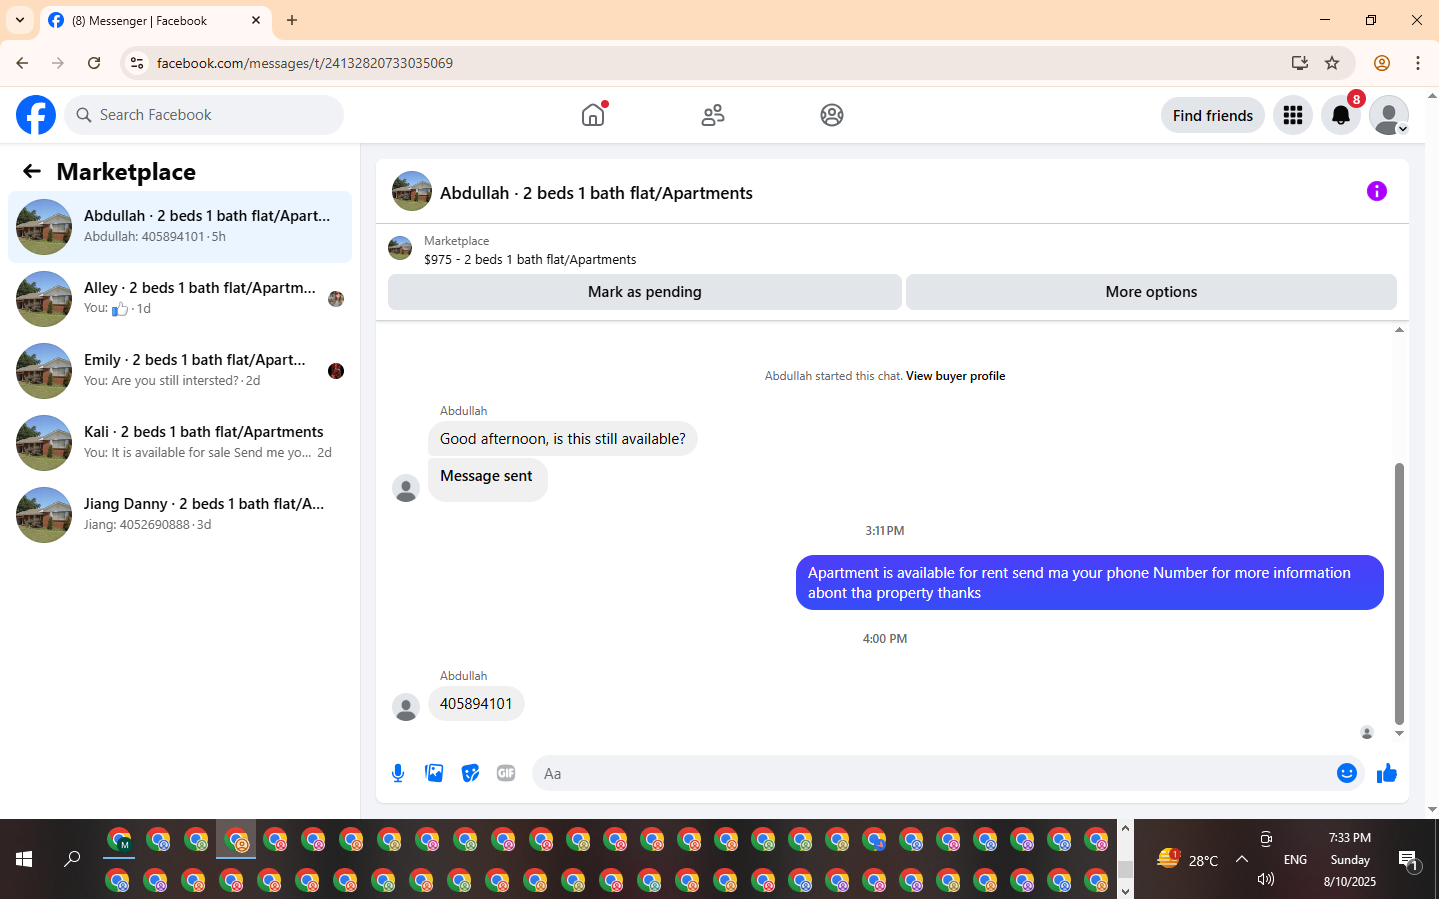This screenshot has height=899, width=1439.
Task: Choose a GIF with the GIF icon
Action: click(x=506, y=773)
